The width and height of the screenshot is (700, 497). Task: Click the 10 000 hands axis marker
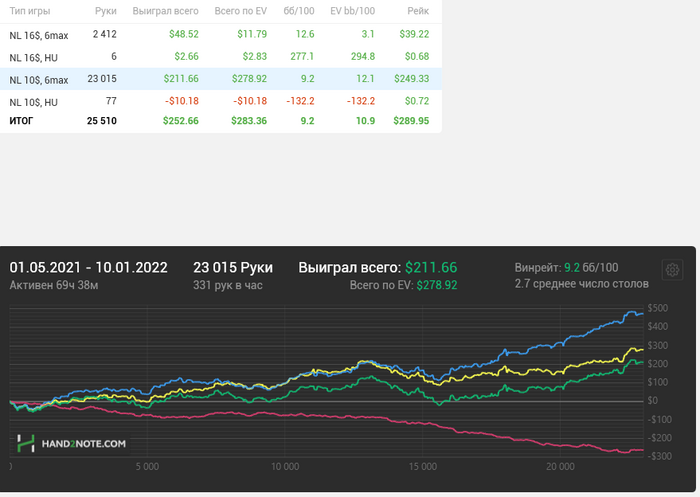[285, 466]
